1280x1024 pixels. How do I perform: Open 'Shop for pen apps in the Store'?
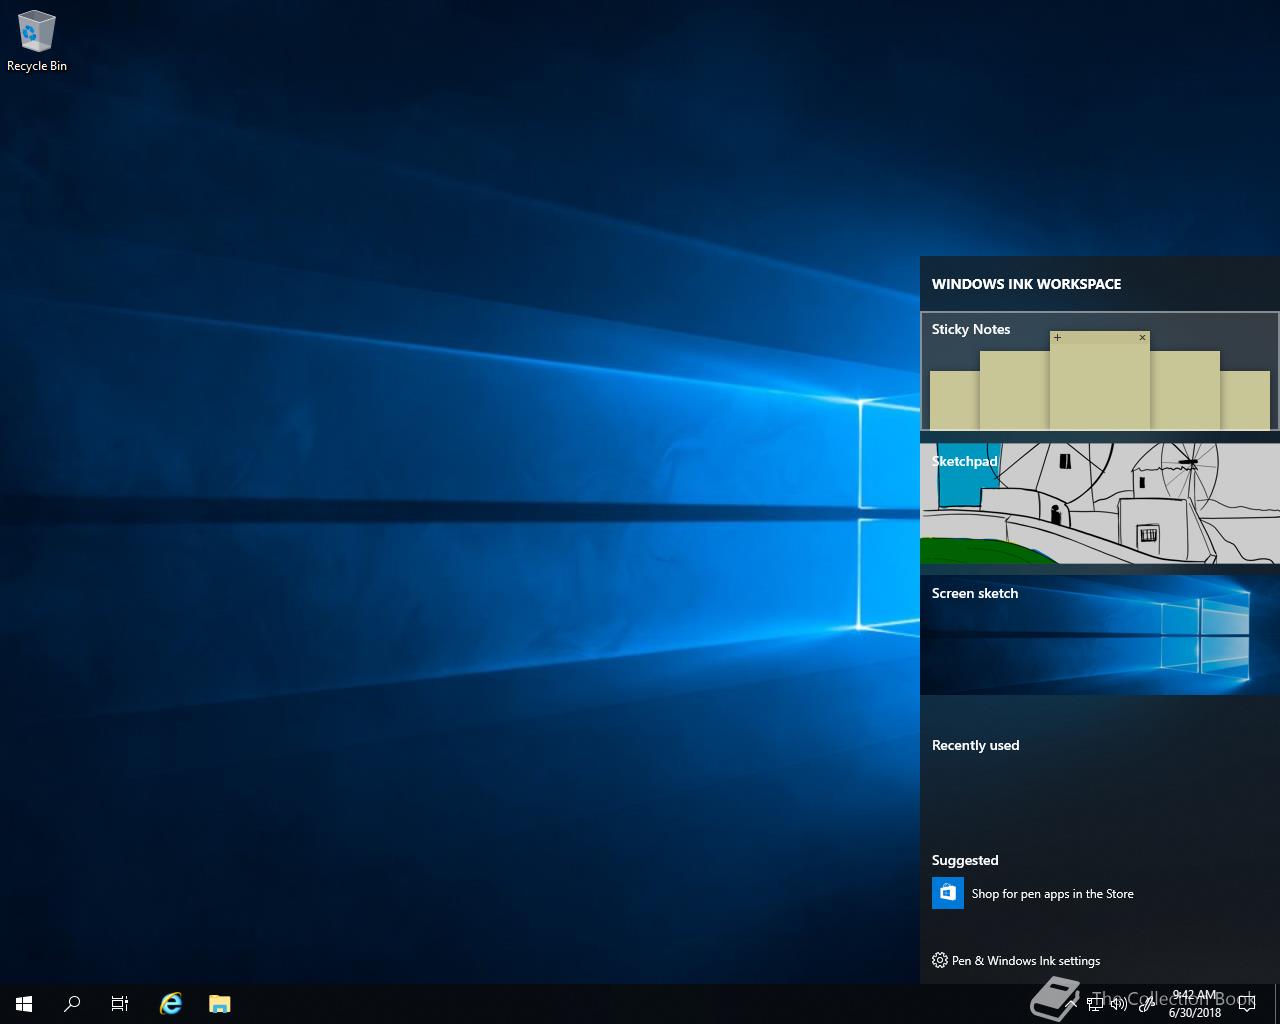tap(1053, 894)
